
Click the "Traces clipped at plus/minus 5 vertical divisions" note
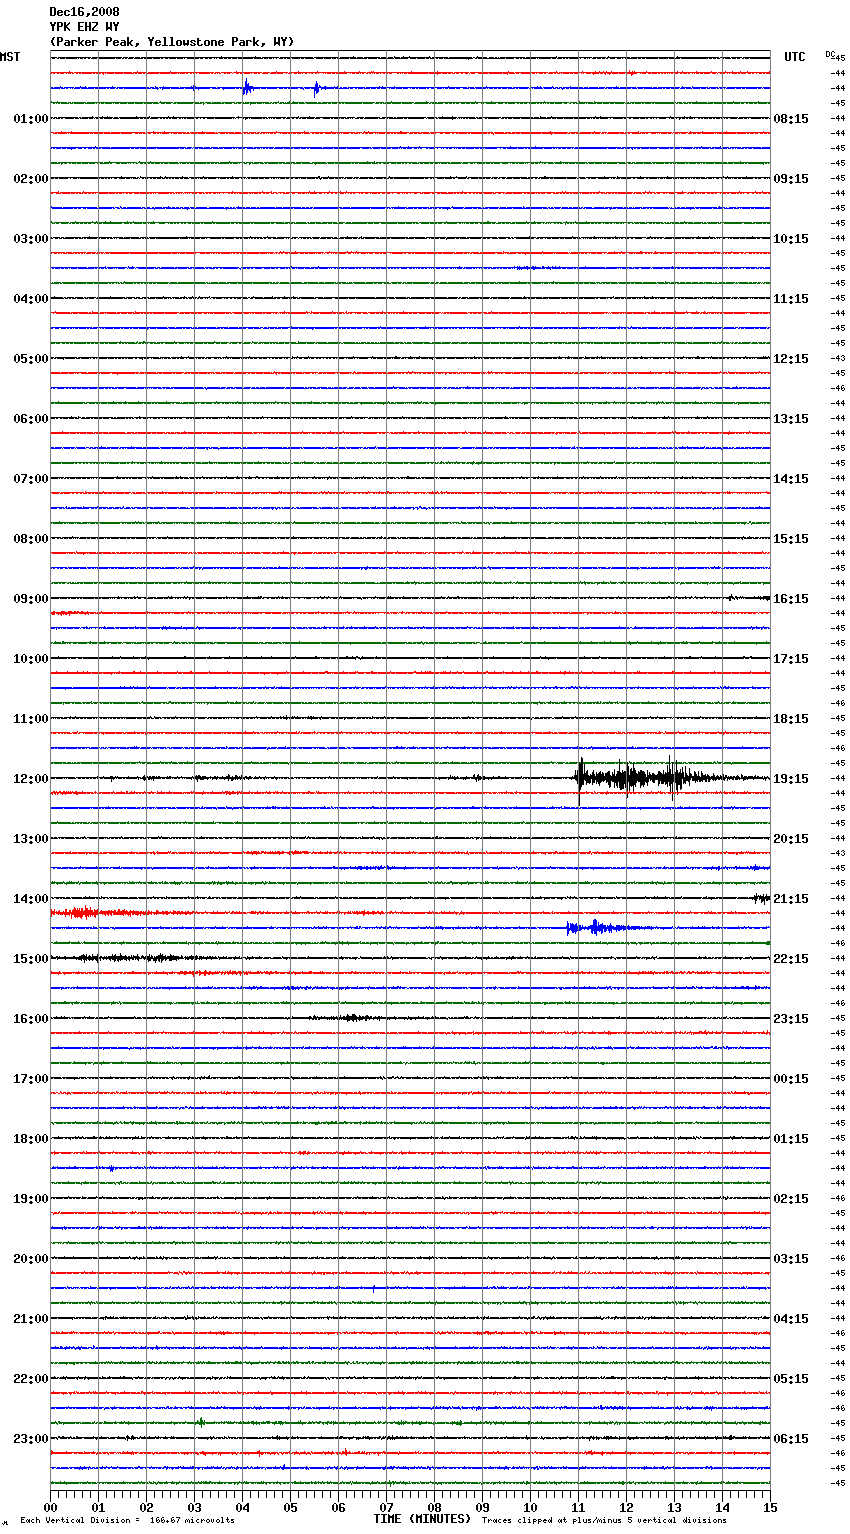click(604, 1521)
